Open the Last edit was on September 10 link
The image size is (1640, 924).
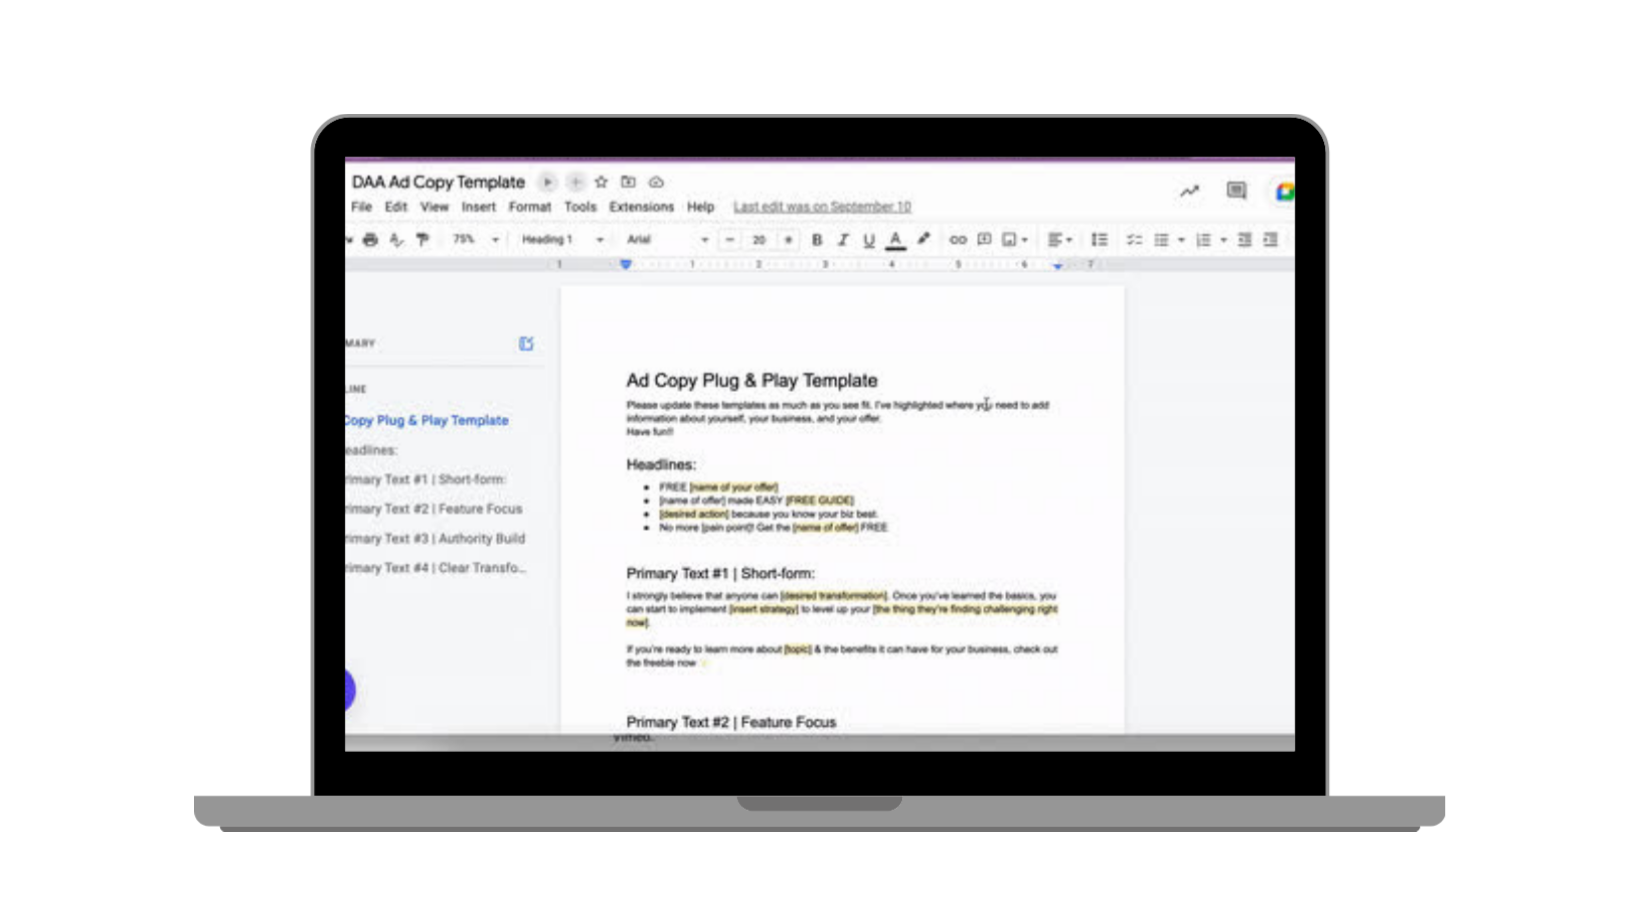coord(822,207)
